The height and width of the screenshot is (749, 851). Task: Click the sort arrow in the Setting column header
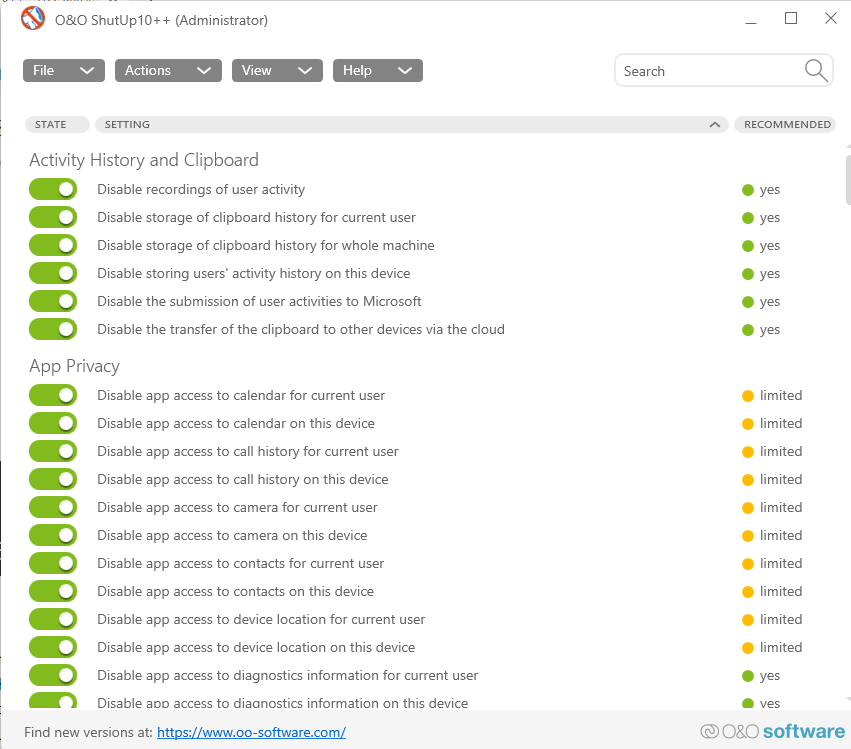714,125
